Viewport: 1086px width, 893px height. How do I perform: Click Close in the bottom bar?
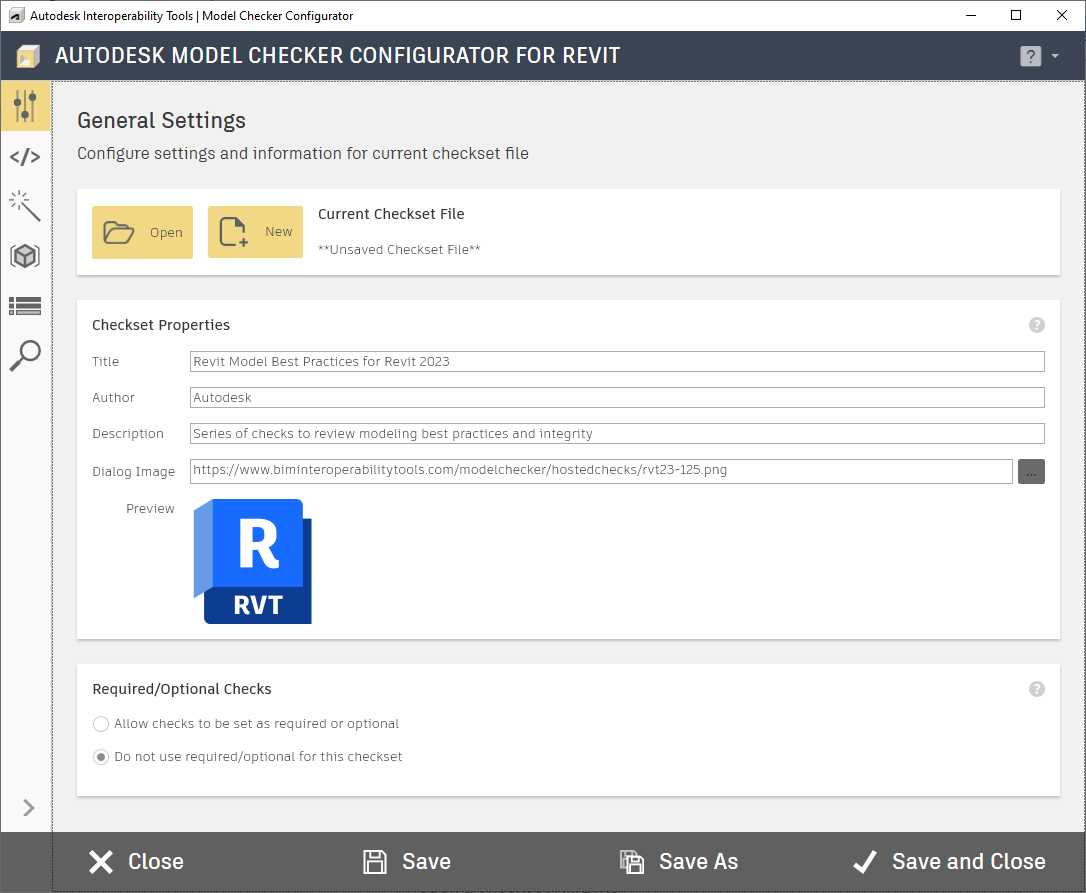click(136, 862)
